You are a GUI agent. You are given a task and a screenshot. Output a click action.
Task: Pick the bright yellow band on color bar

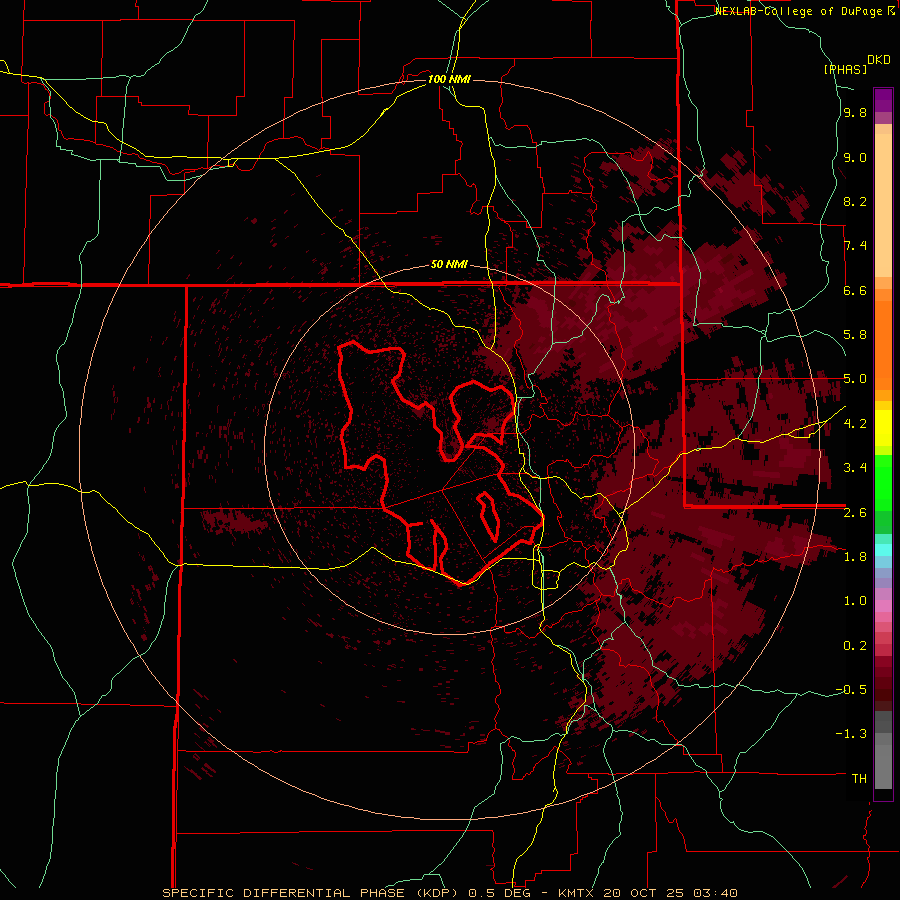click(x=883, y=428)
